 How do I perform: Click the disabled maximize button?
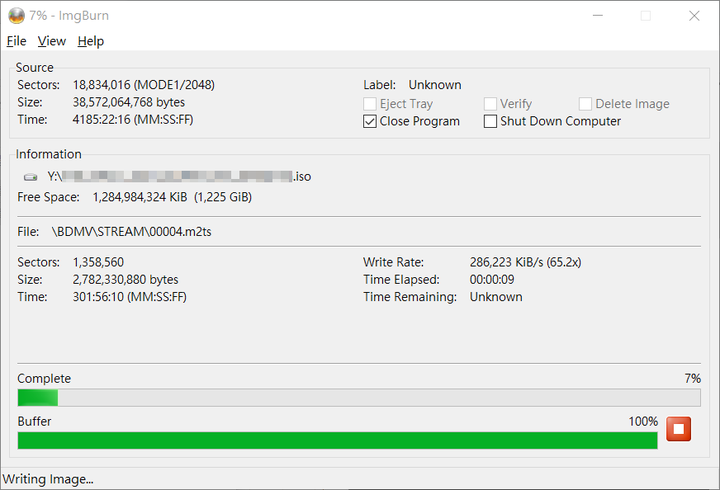pos(646,16)
